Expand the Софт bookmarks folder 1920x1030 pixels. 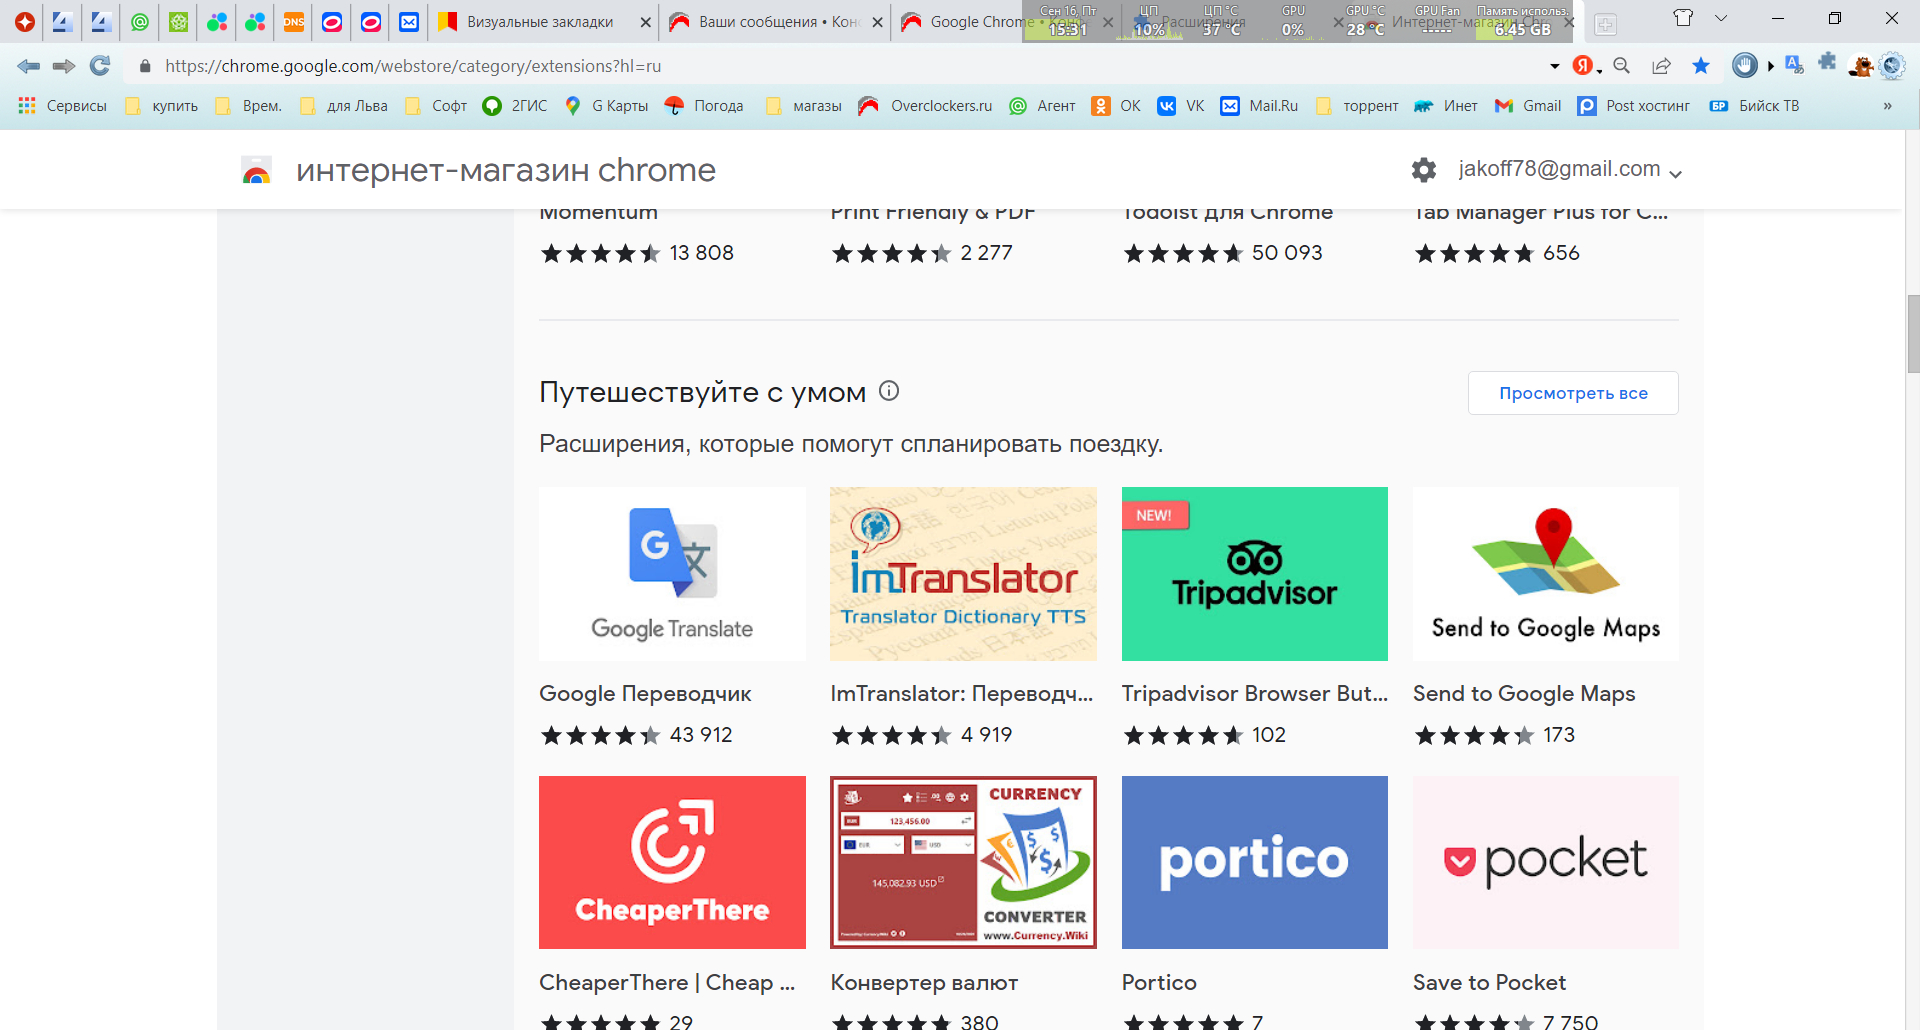(x=436, y=106)
